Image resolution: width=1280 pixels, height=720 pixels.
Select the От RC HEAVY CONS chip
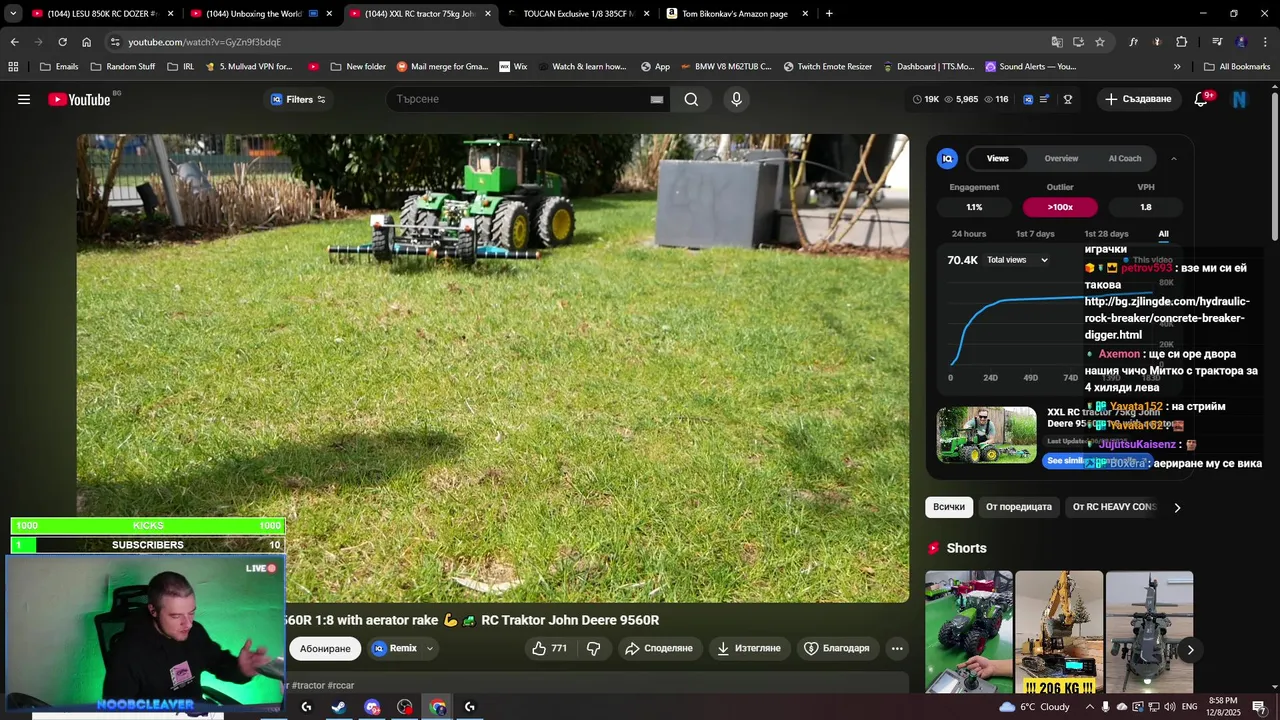coord(1114,507)
